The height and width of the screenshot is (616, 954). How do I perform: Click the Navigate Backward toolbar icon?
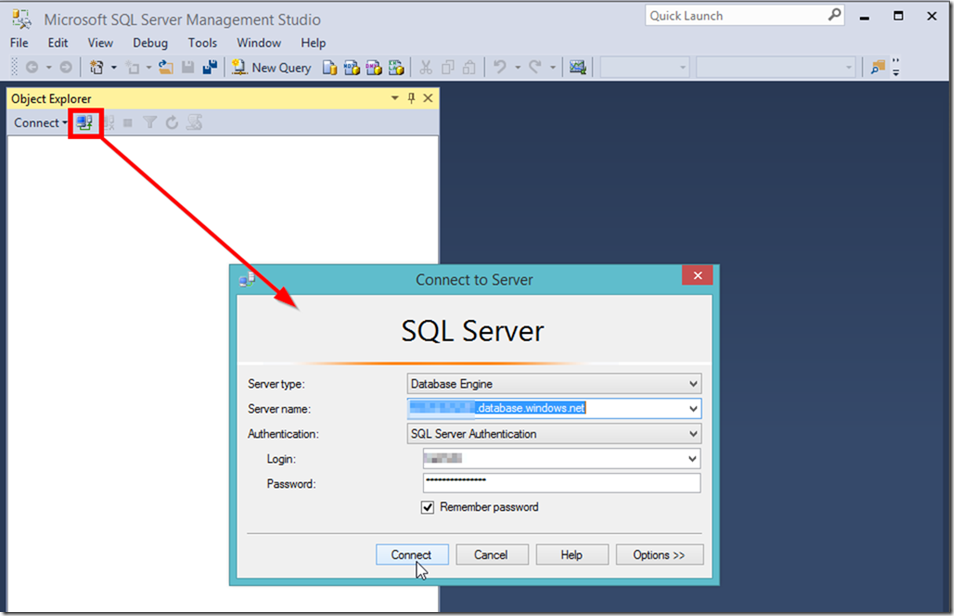[32, 68]
